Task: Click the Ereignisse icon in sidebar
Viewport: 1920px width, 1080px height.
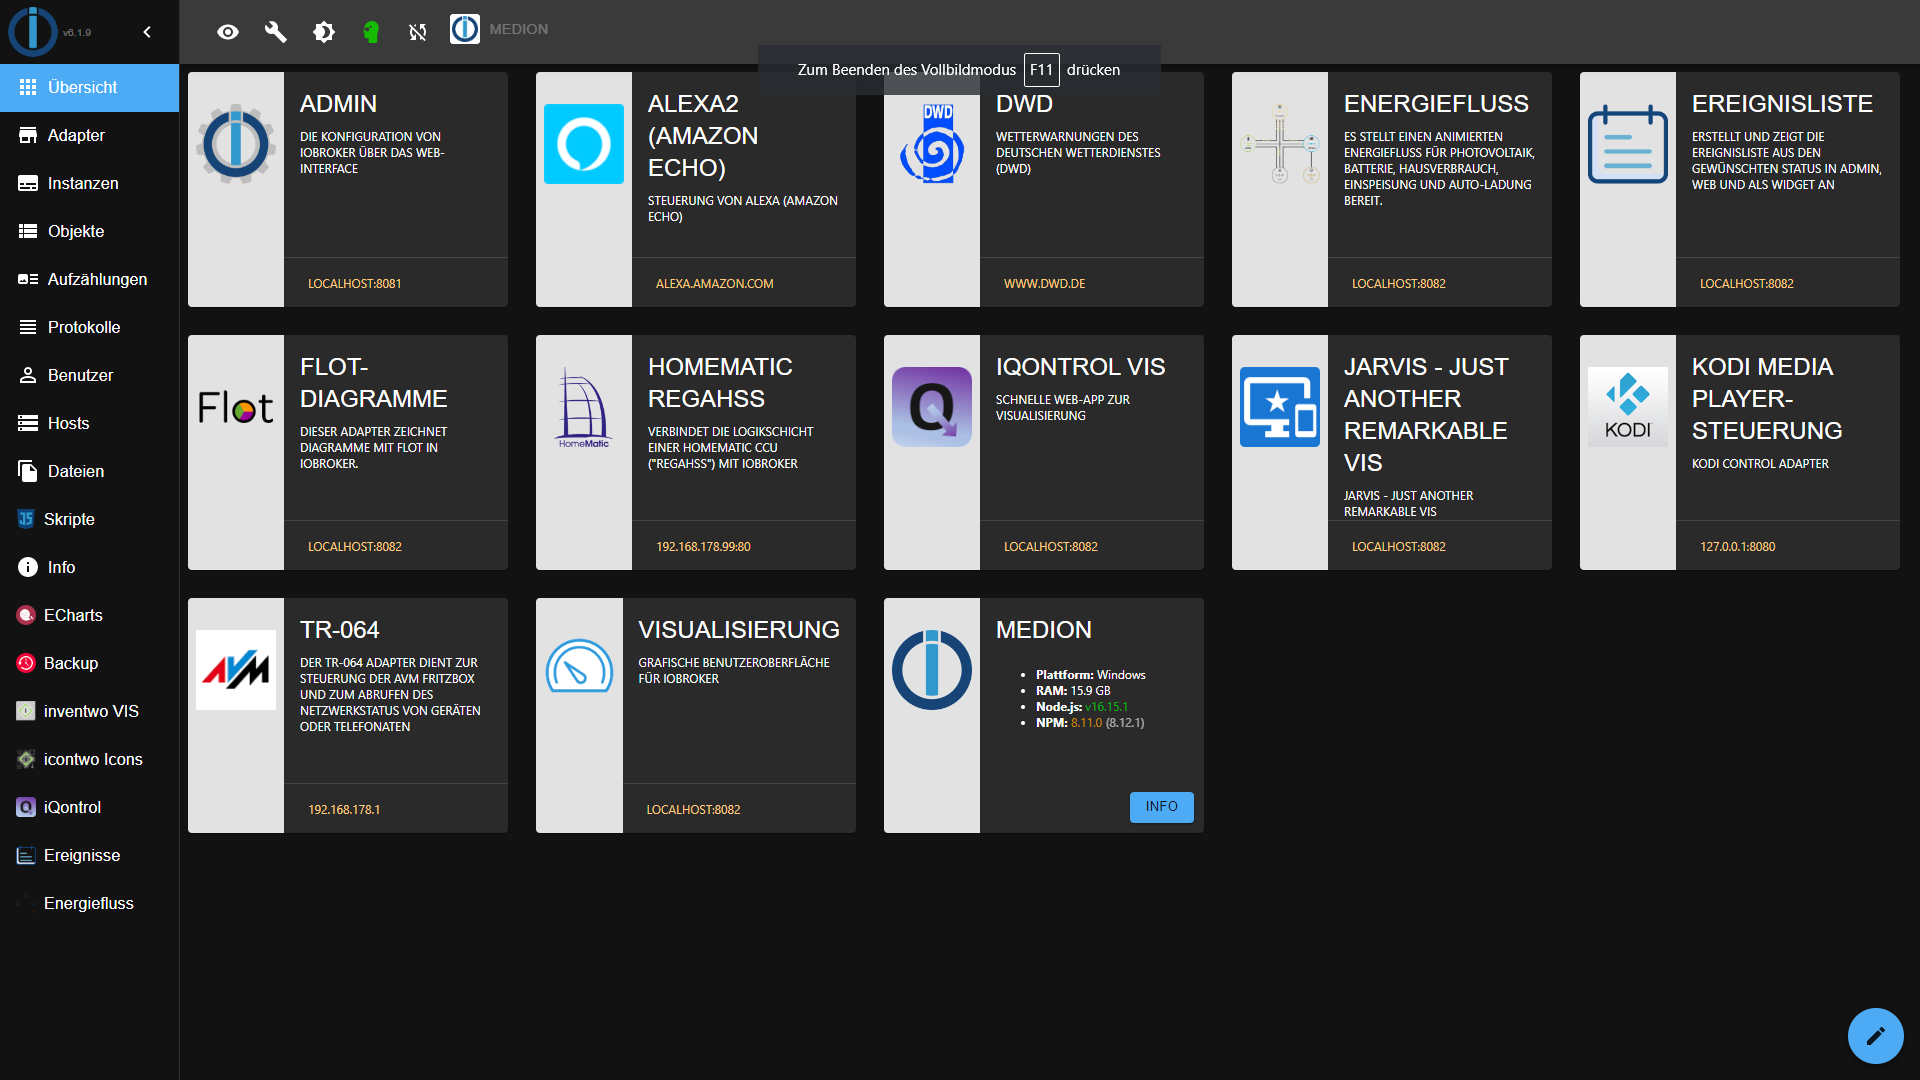Action: click(x=26, y=855)
